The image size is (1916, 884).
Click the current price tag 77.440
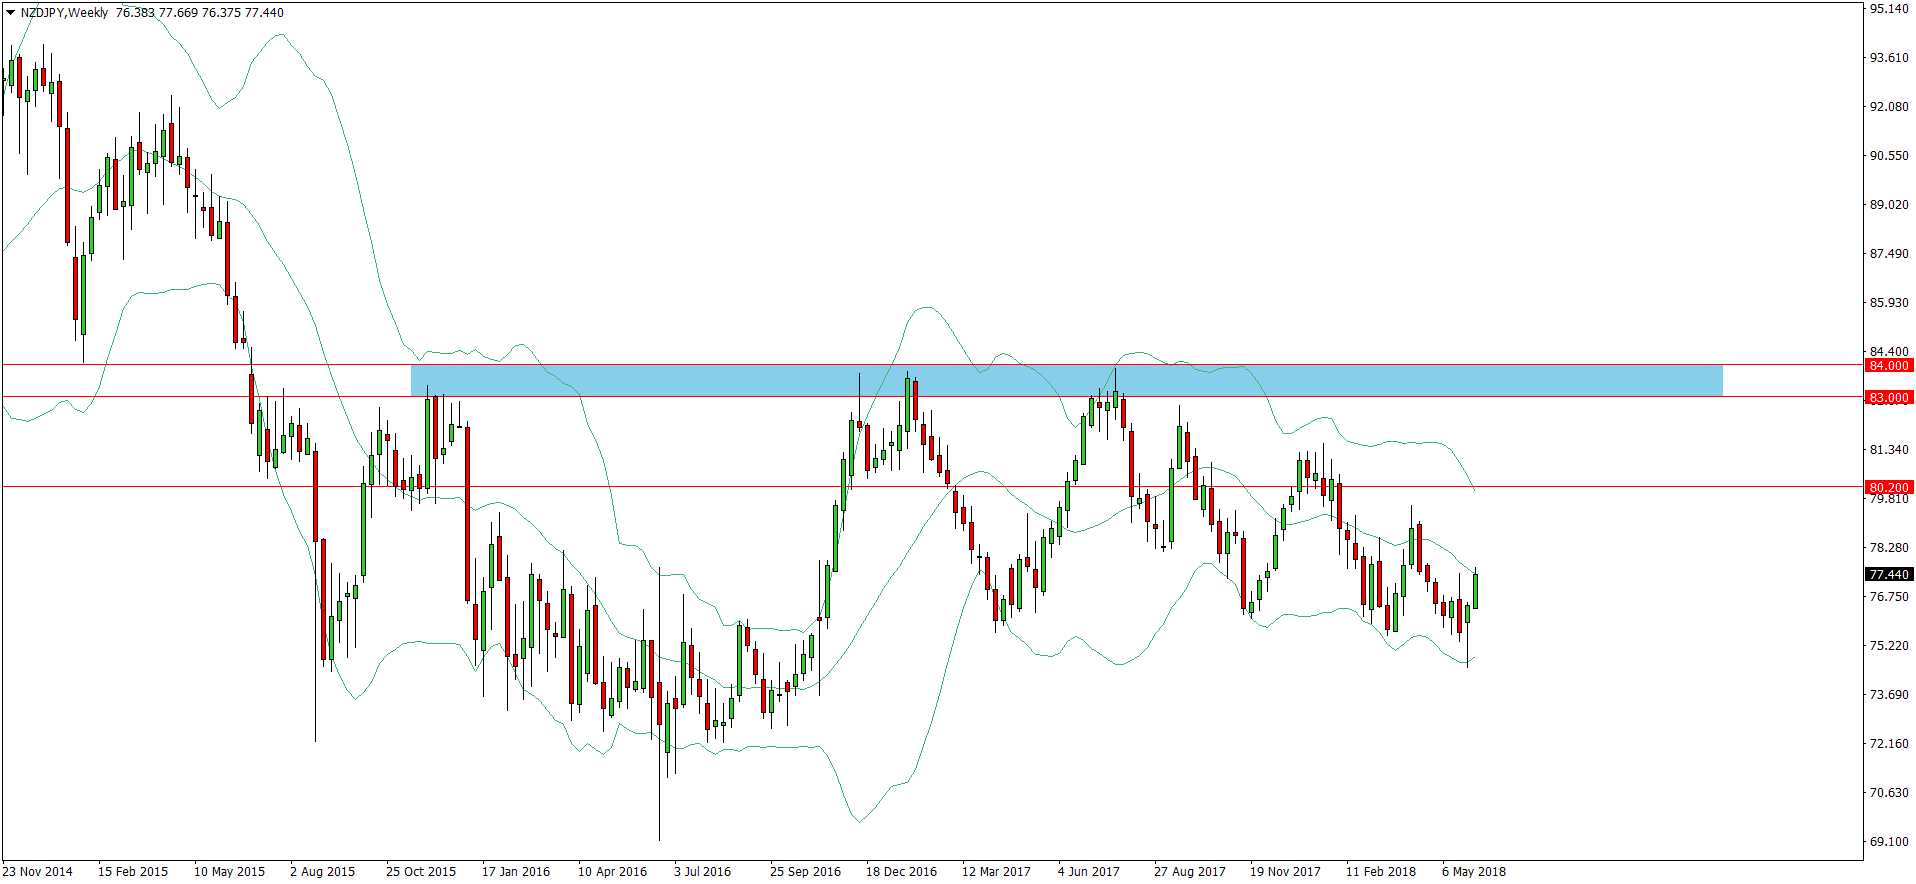(1889, 575)
